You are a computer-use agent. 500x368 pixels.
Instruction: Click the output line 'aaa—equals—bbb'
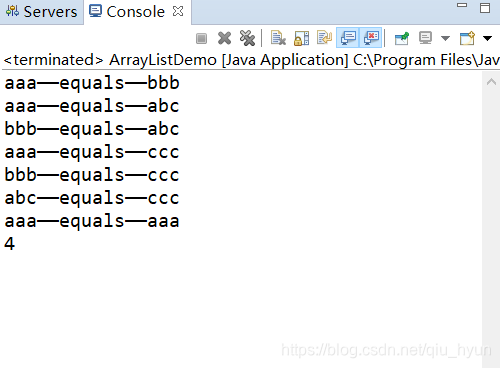pyautogui.click(x=92, y=83)
